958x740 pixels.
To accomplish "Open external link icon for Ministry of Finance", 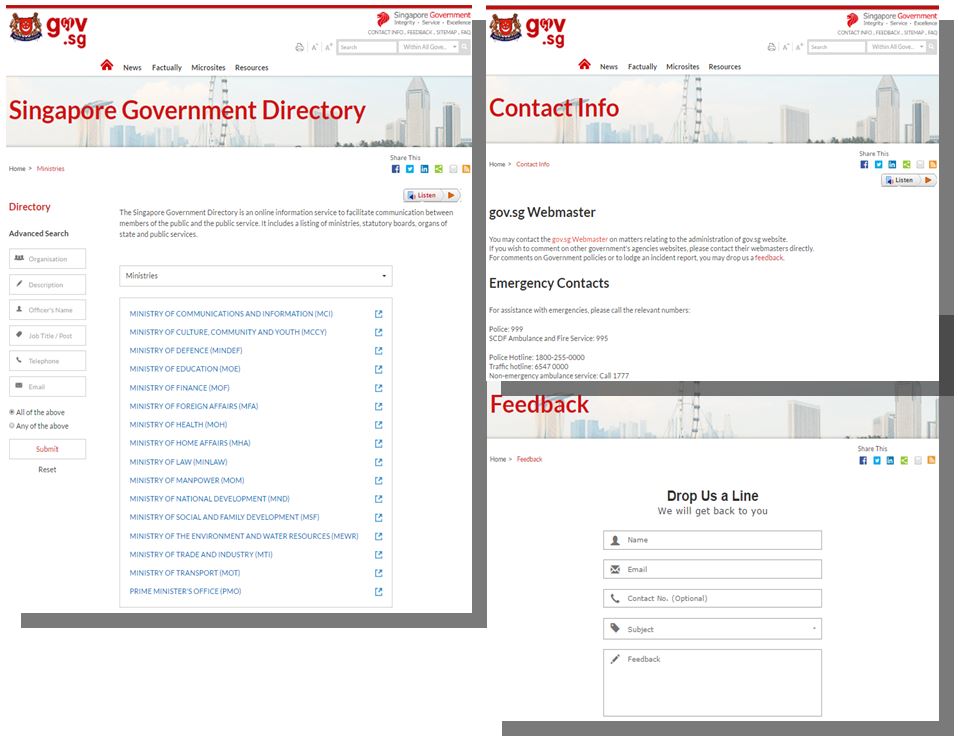I will (x=378, y=388).
